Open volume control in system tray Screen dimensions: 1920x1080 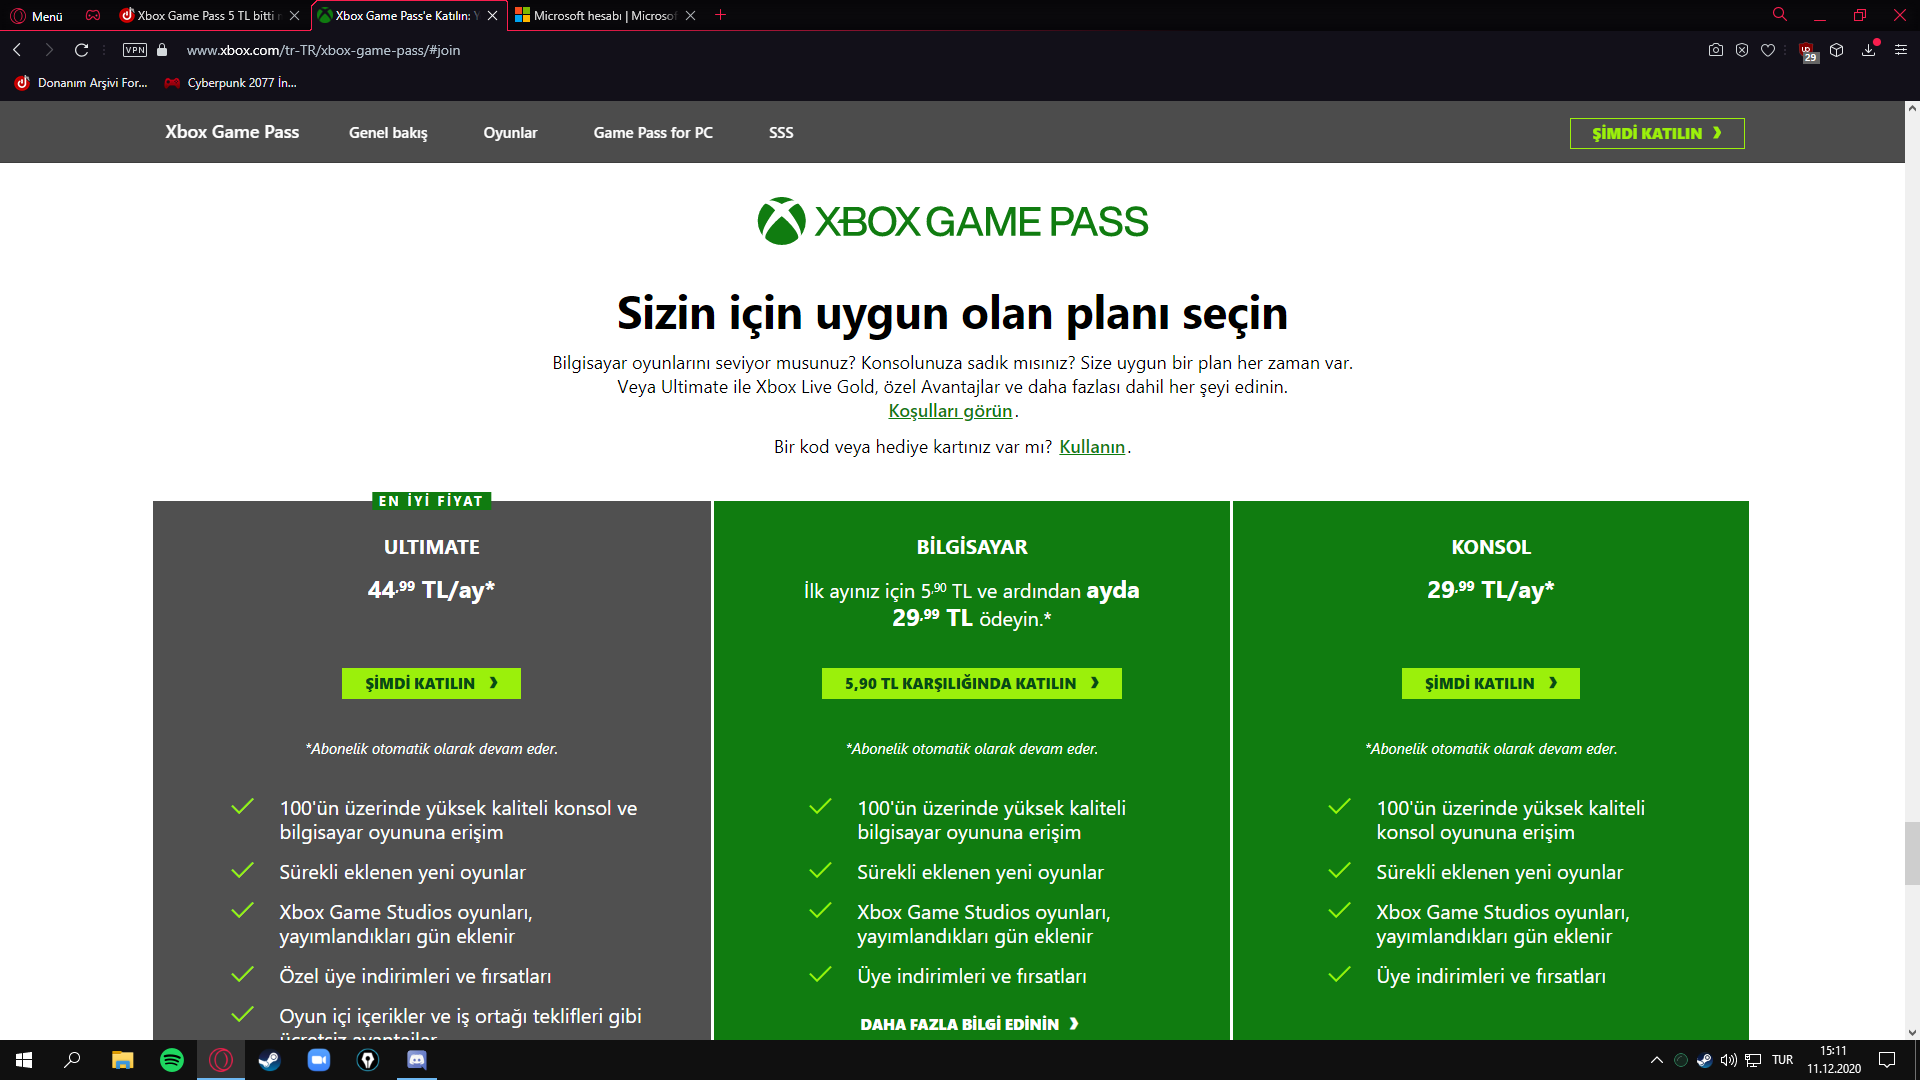(1729, 1060)
